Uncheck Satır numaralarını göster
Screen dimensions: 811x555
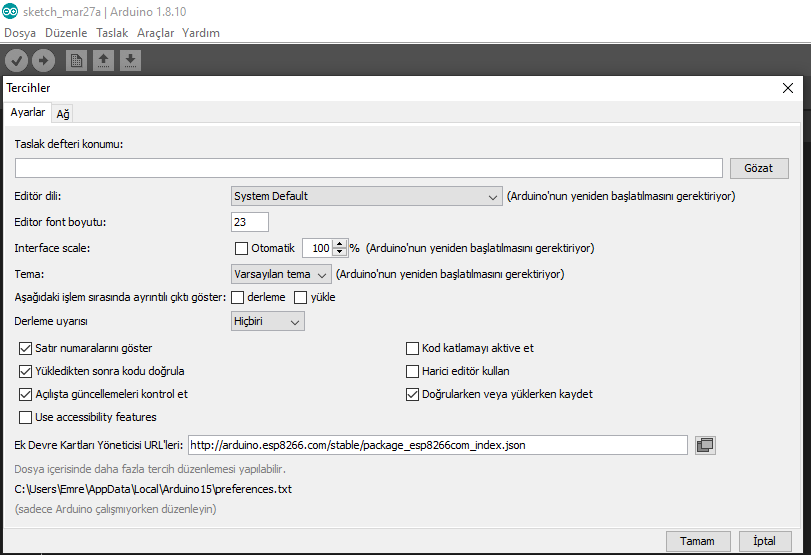coord(25,348)
